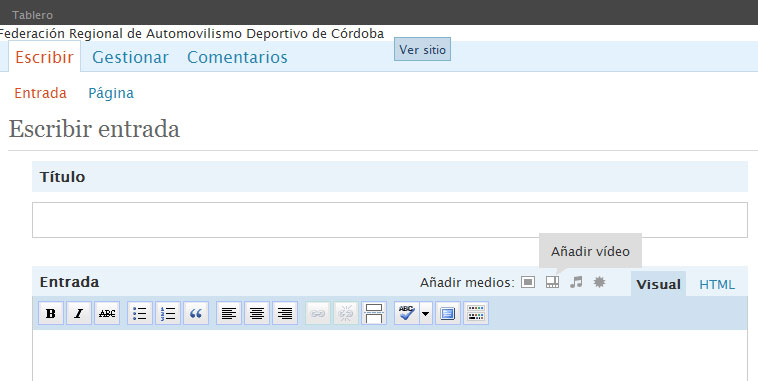Screen dimensions: 758x381
Task: Insert ordered numbered list
Action: click(168, 313)
